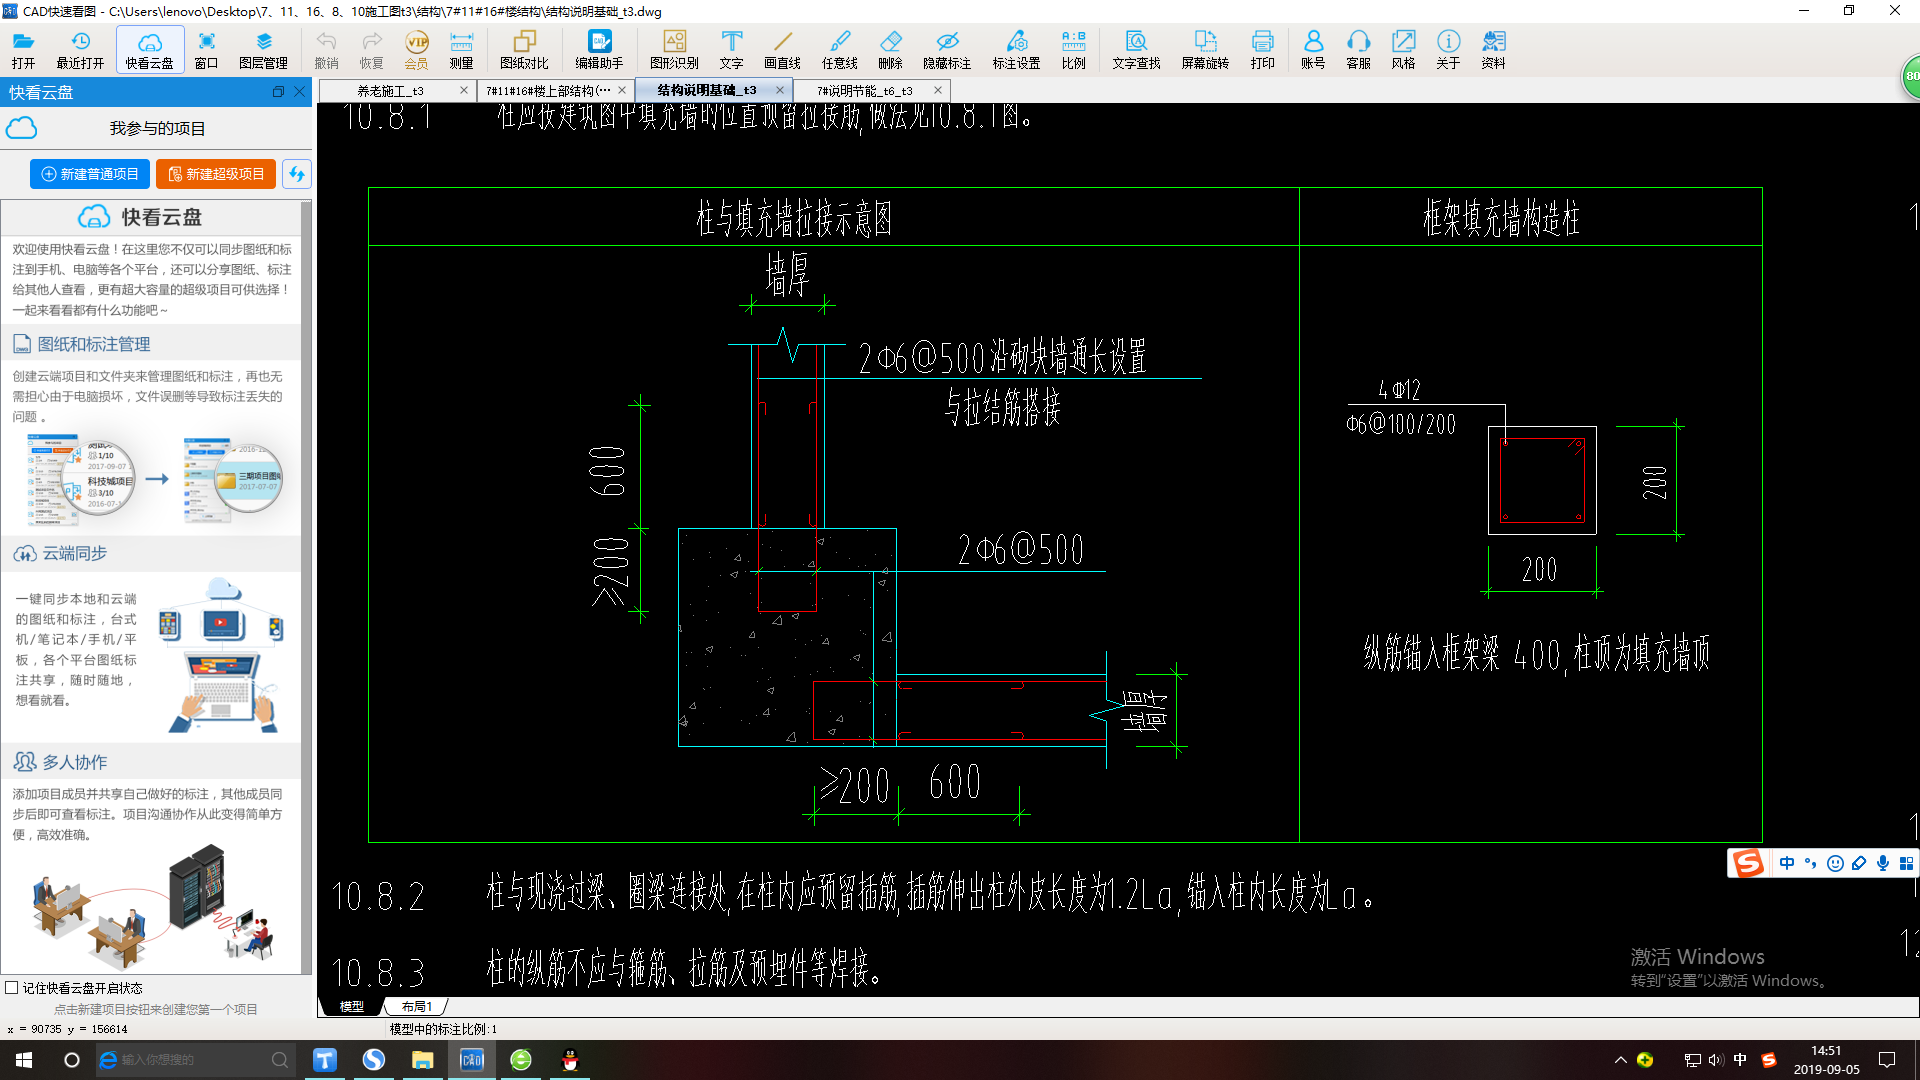Screen dimensions: 1920x1080
Task: Open 图纸对比 drawing compare tool
Action: click(x=524, y=49)
